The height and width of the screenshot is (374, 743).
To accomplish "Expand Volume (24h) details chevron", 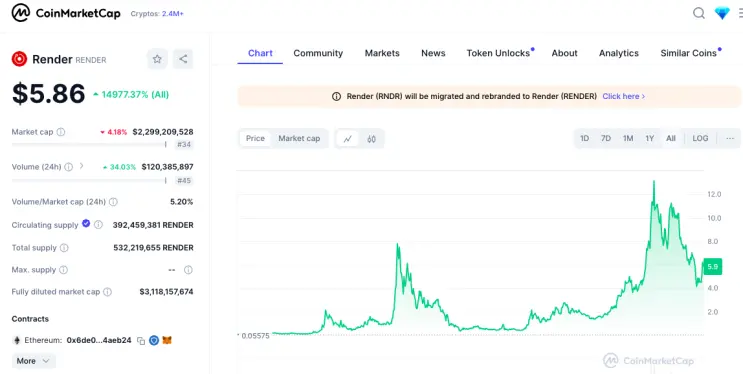I will (x=82, y=166).
